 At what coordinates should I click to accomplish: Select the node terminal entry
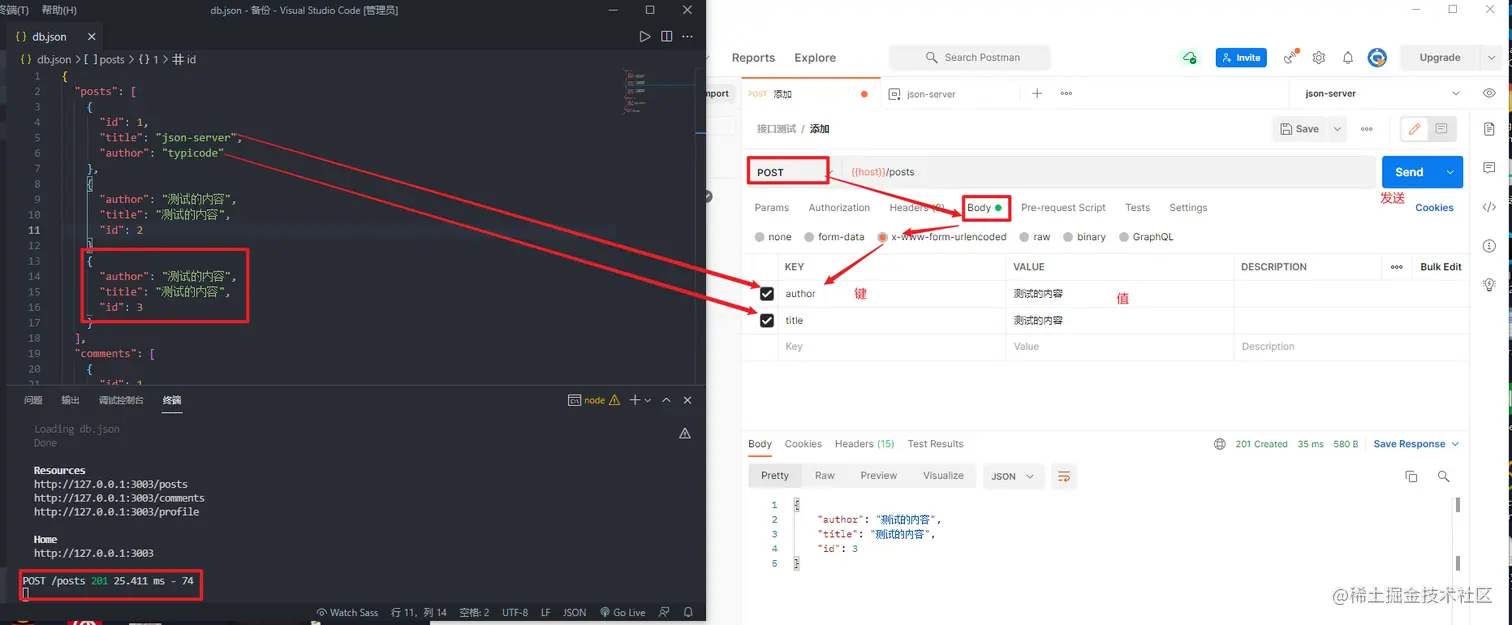pos(594,400)
